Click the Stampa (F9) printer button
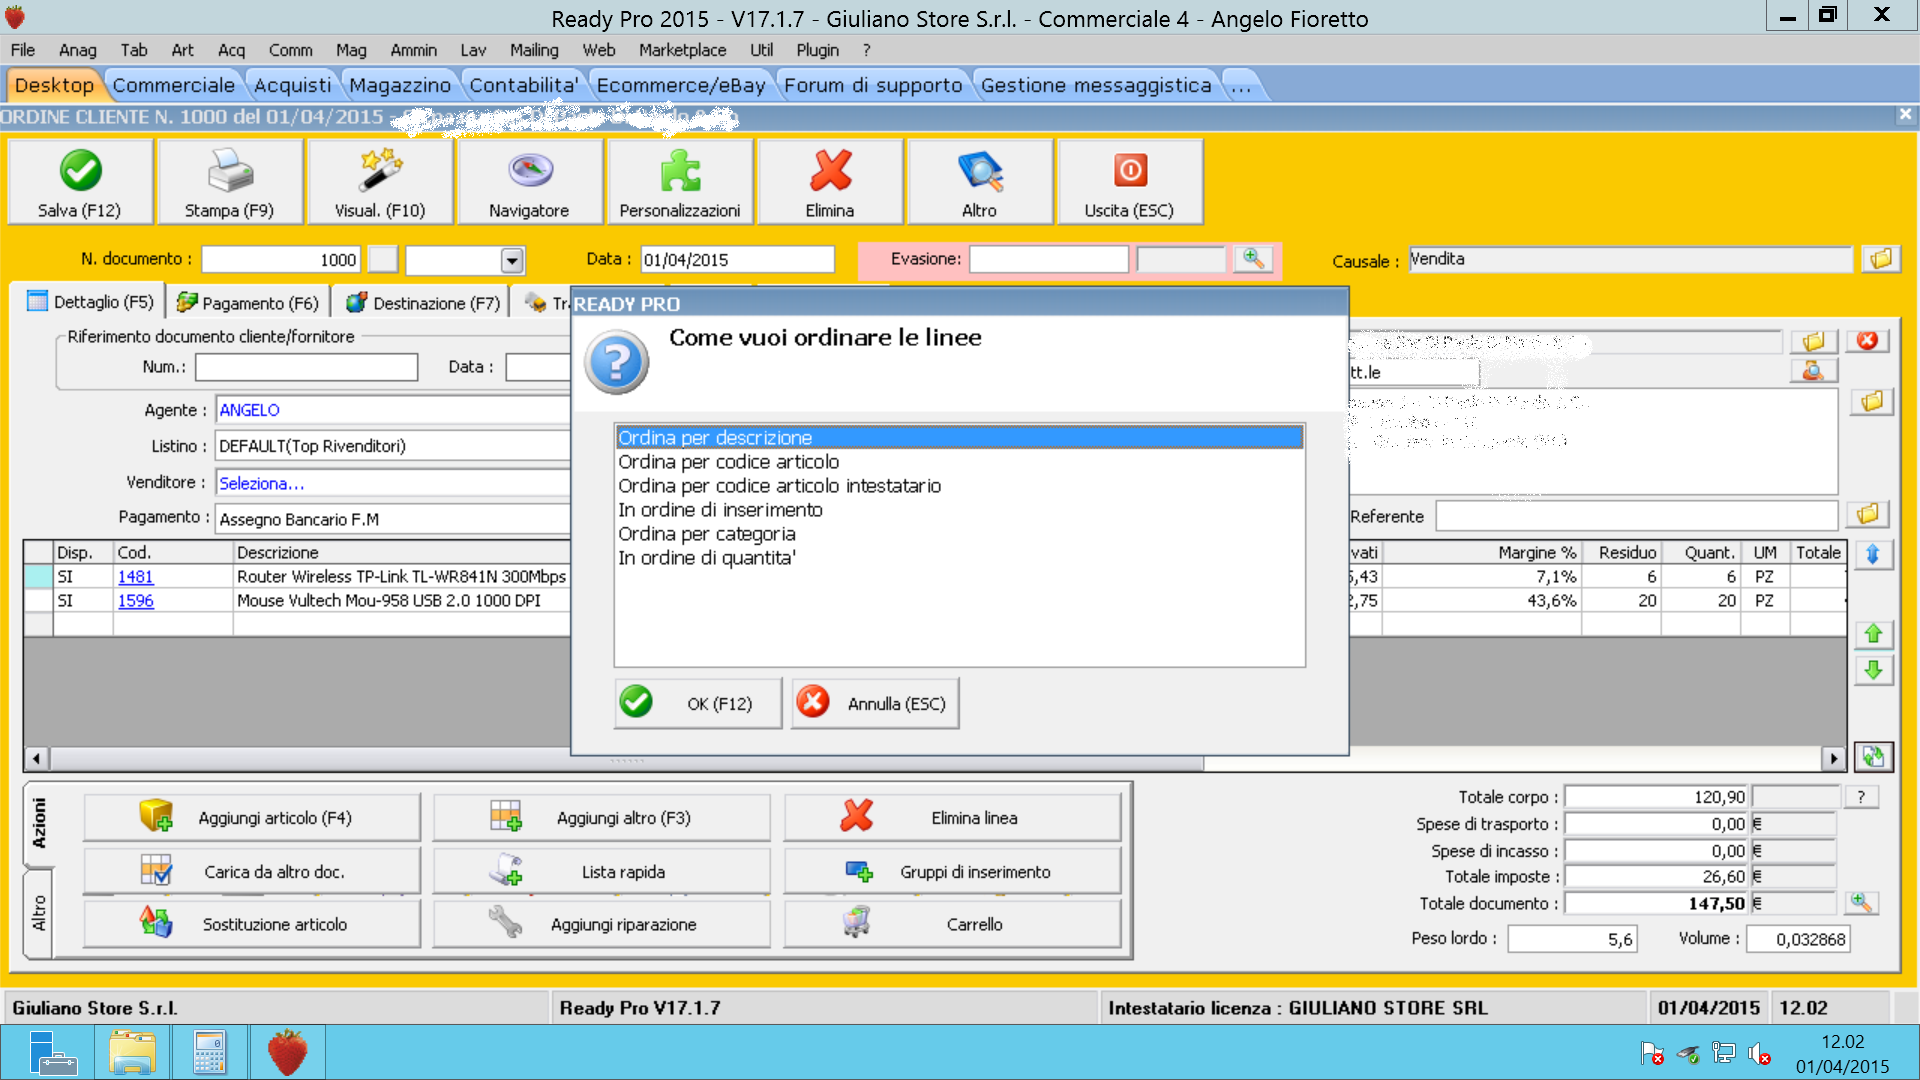The height and width of the screenshot is (1080, 1920). tap(230, 182)
